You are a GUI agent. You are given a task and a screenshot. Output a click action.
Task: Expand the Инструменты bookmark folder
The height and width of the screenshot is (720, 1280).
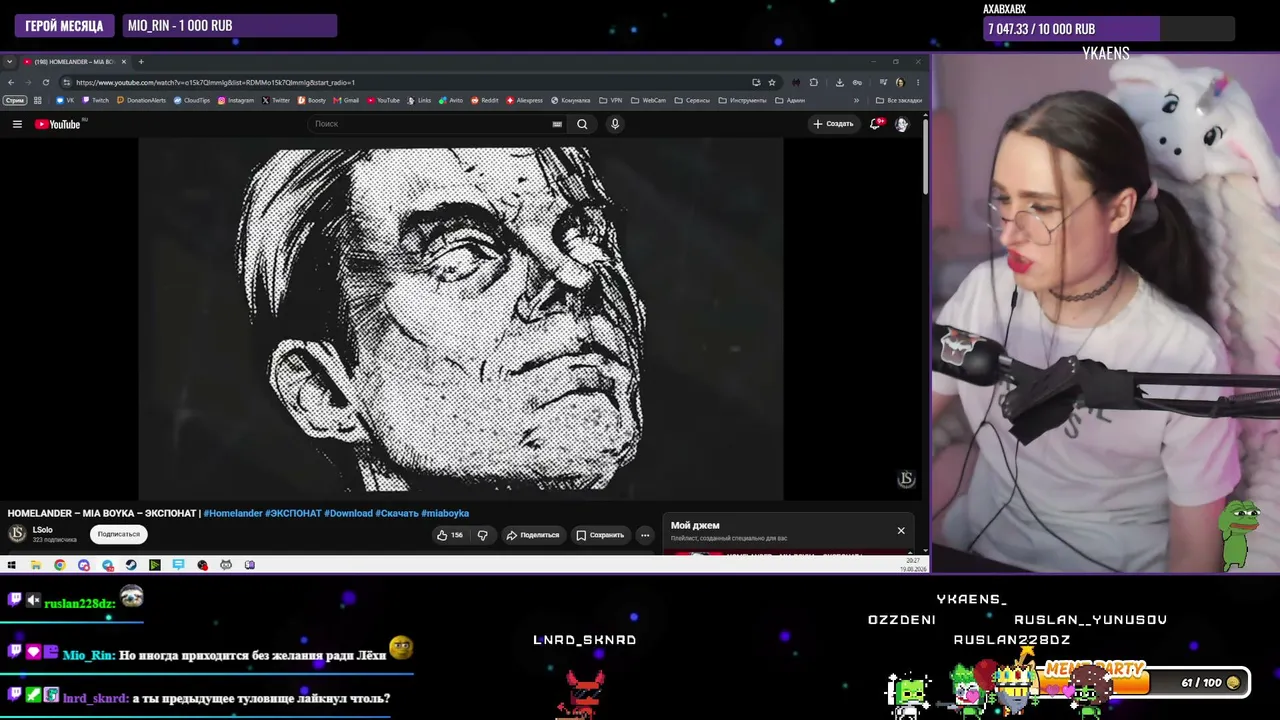[x=743, y=100]
